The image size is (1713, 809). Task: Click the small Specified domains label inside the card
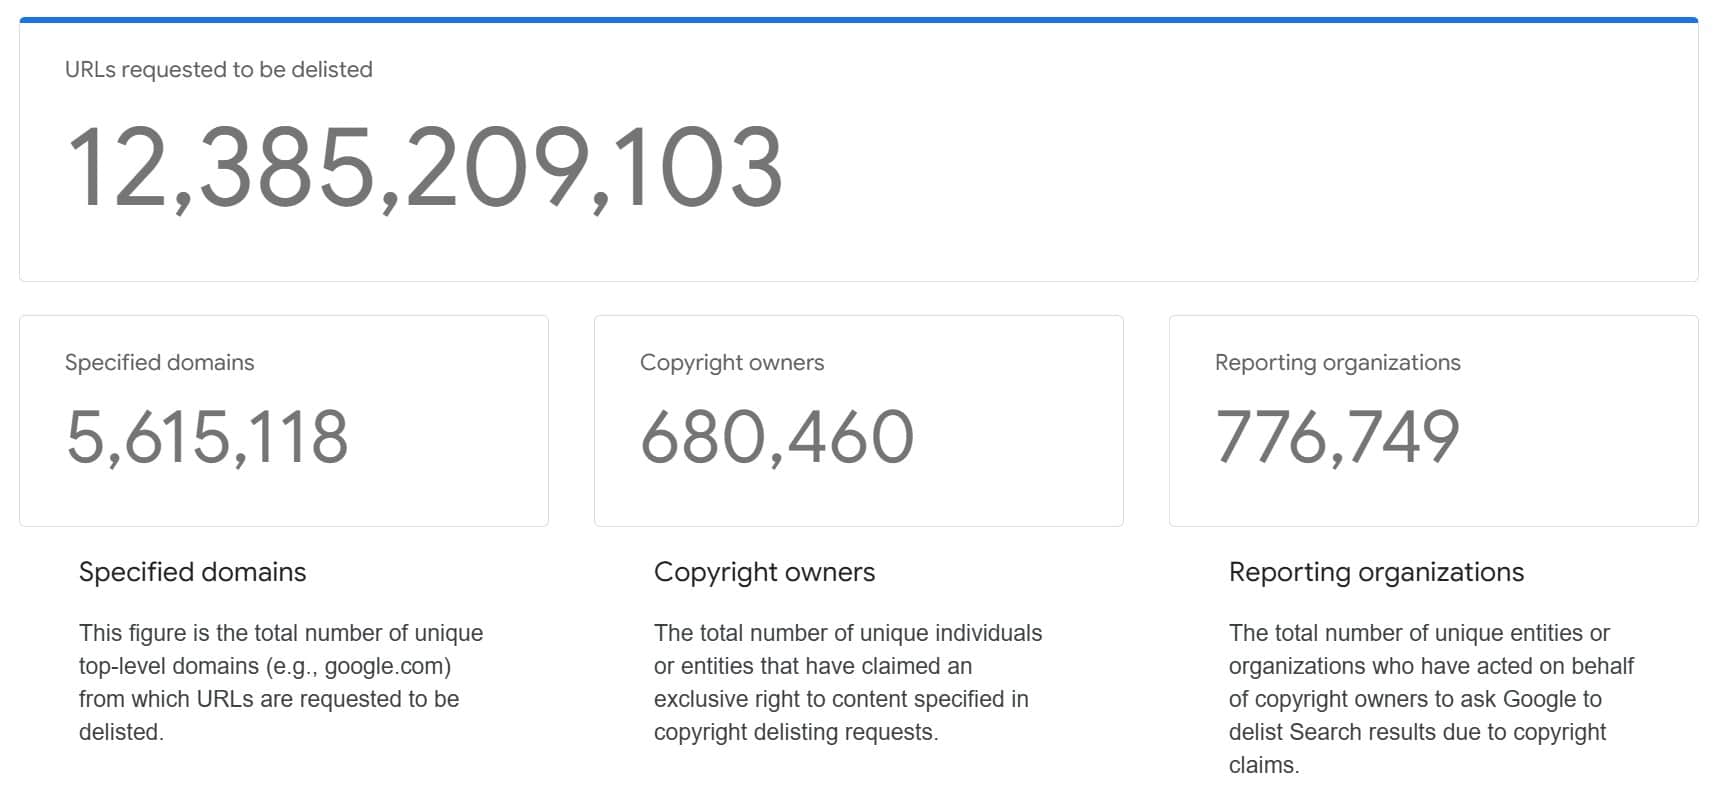159,363
